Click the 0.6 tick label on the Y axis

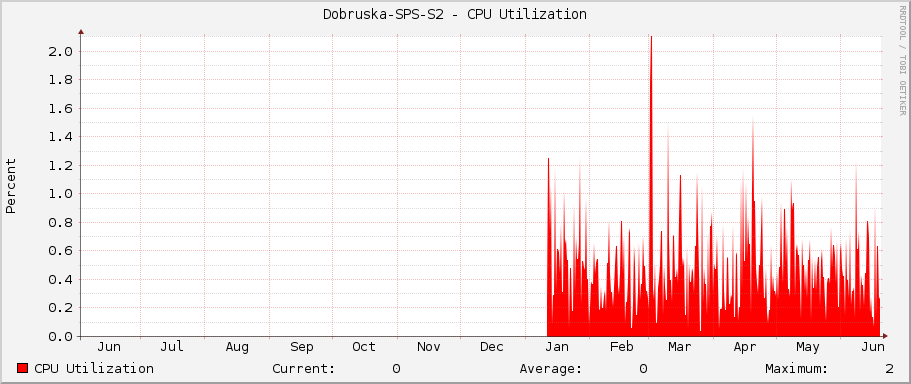click(x=61, y=251)
